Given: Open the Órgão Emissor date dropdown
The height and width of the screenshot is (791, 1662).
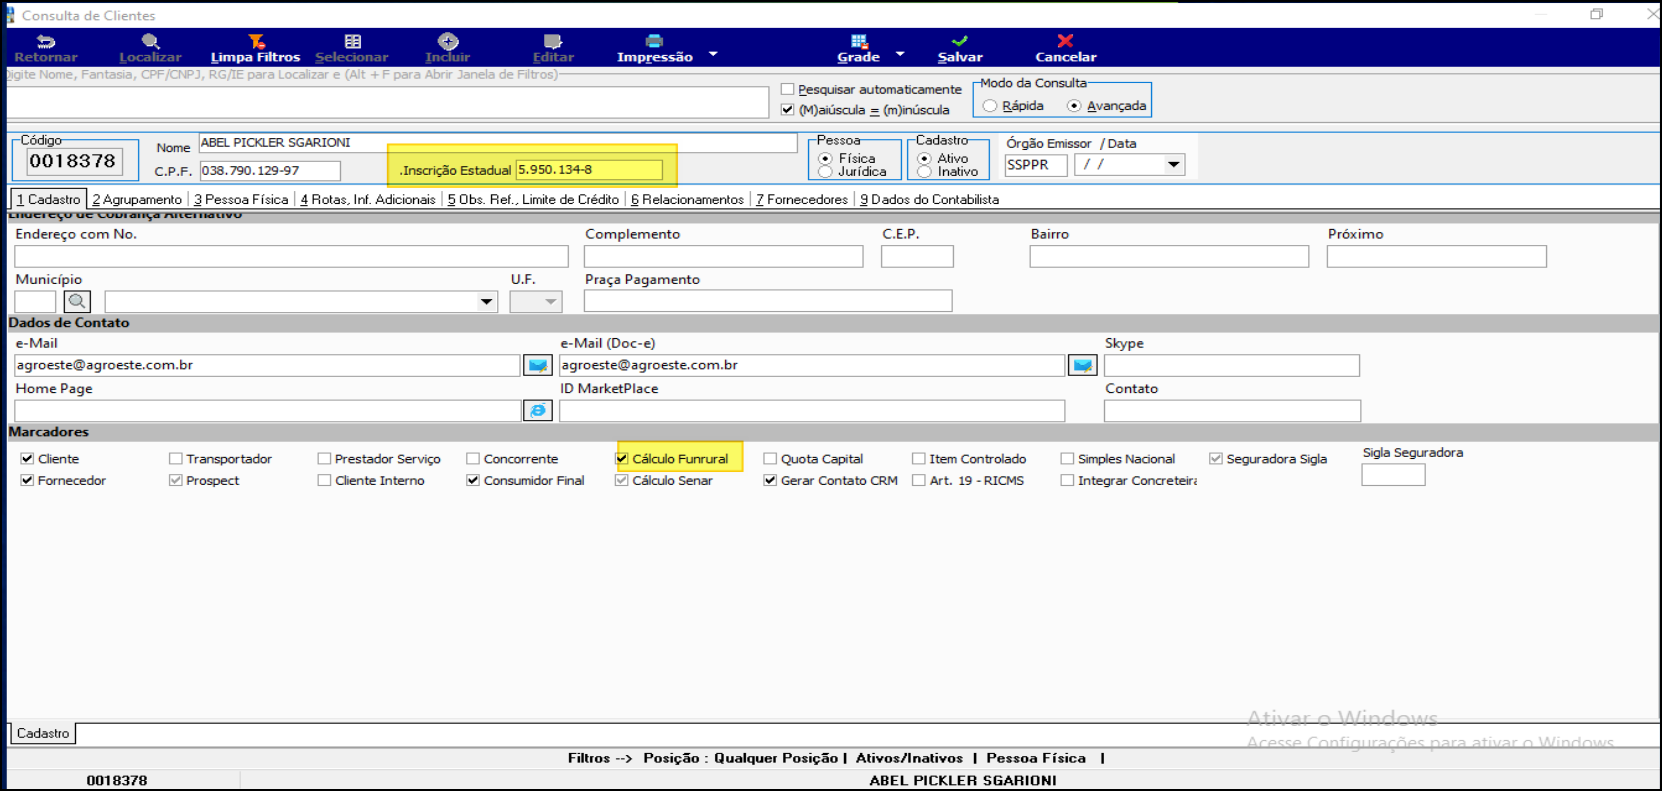Looking at the screenshot, I should coord(1174,164).
